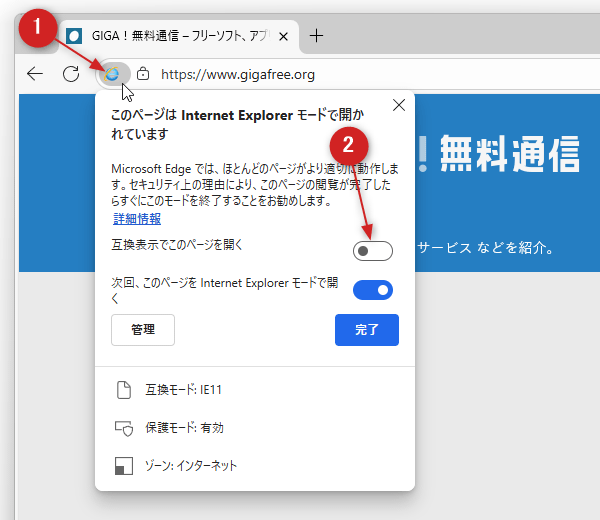Click the 管理 button
This screenshot has height=520, width=600.
[x=143, y=329]
